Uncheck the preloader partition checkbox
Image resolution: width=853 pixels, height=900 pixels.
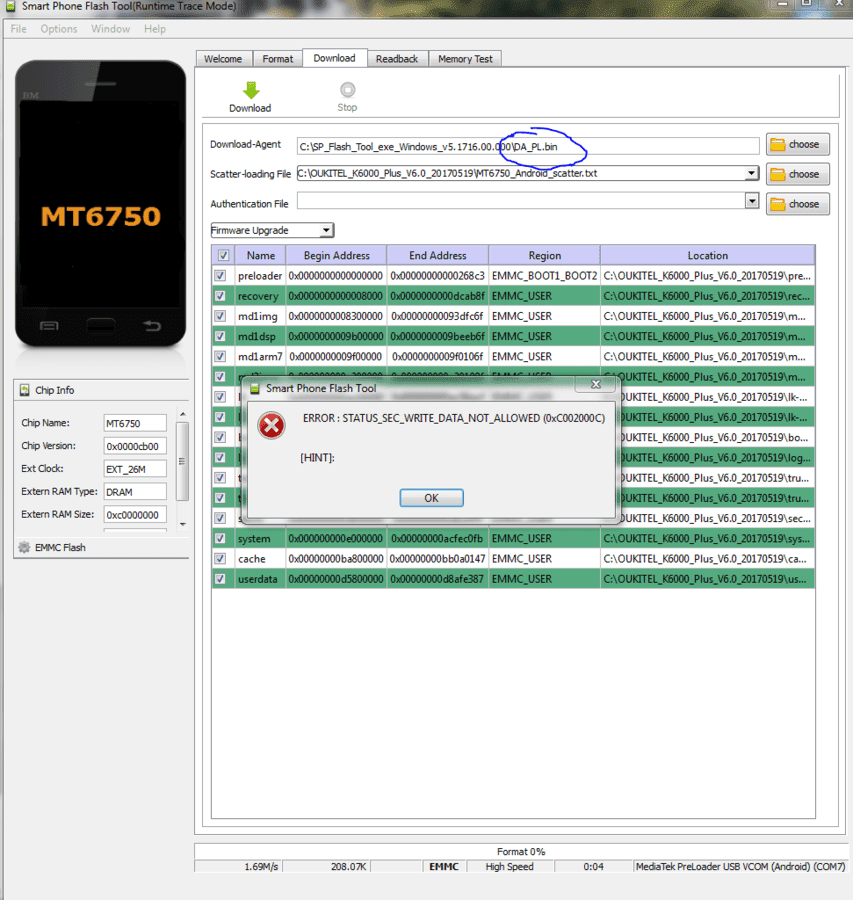click(220, 276)
